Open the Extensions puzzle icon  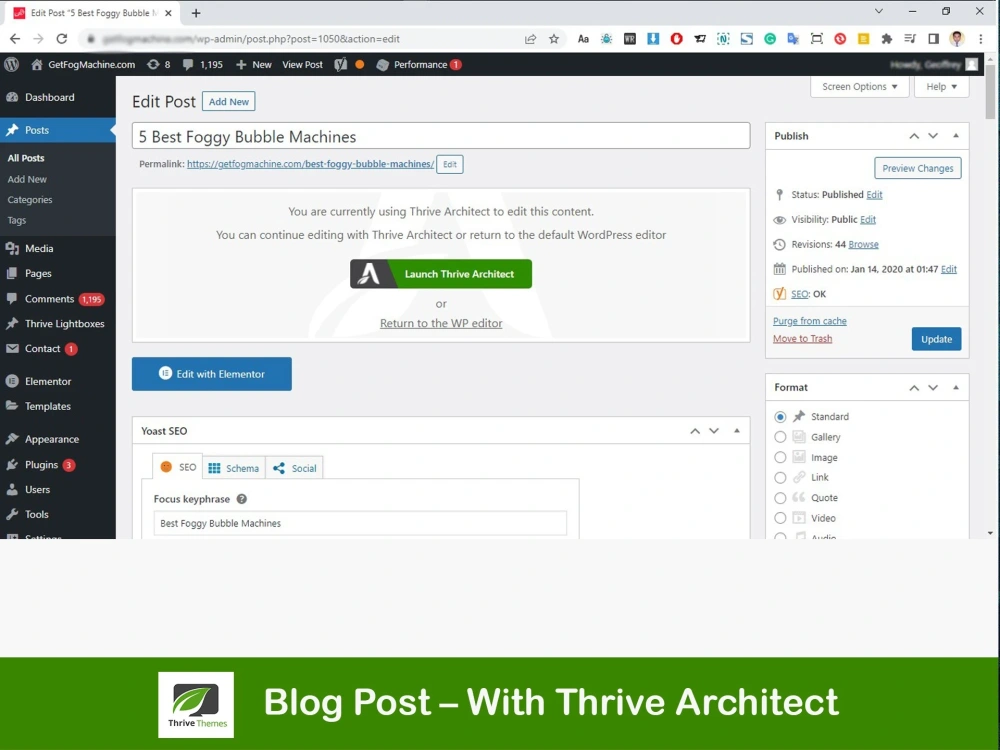pos(886,39)
